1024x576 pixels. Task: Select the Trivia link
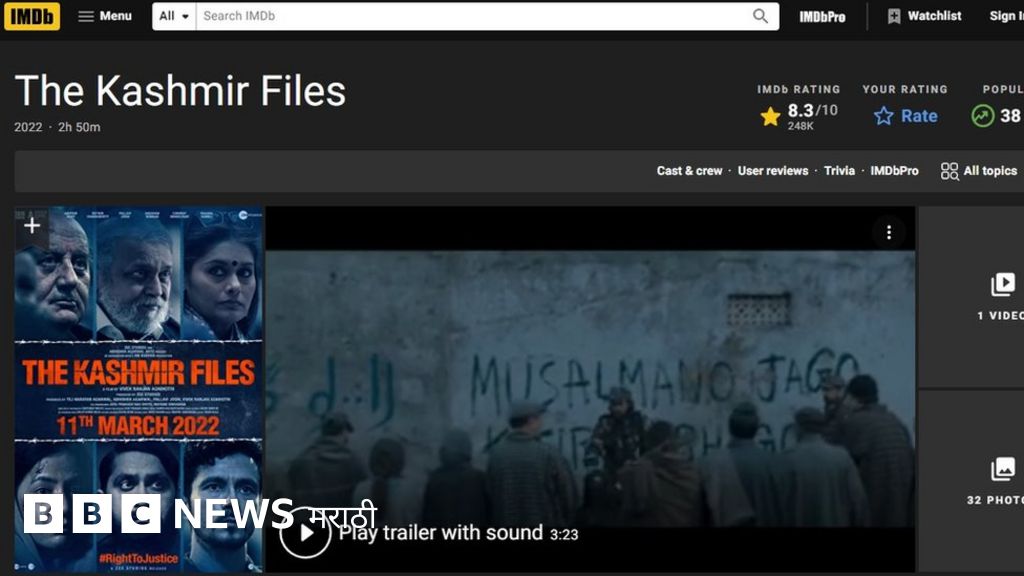click(x=839, y=171)
